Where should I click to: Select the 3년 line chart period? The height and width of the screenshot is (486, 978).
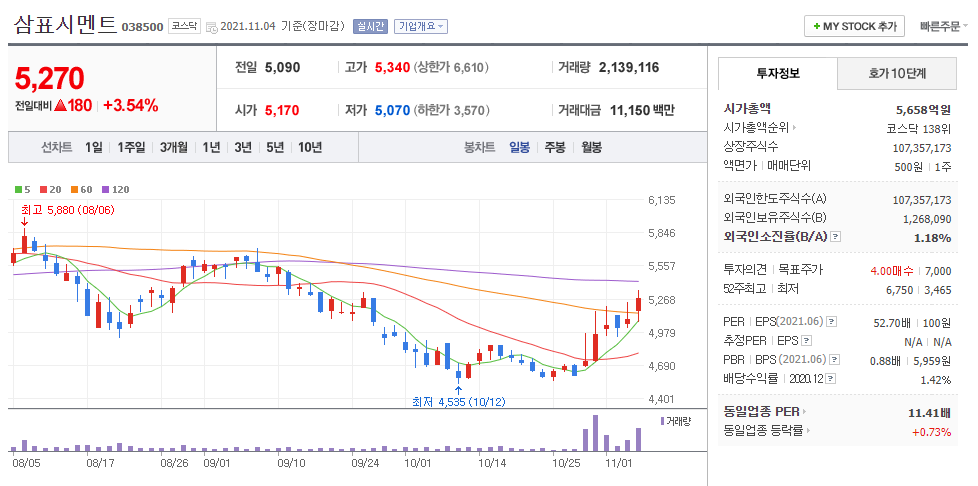pyautogui.click(x=243, y=148)
